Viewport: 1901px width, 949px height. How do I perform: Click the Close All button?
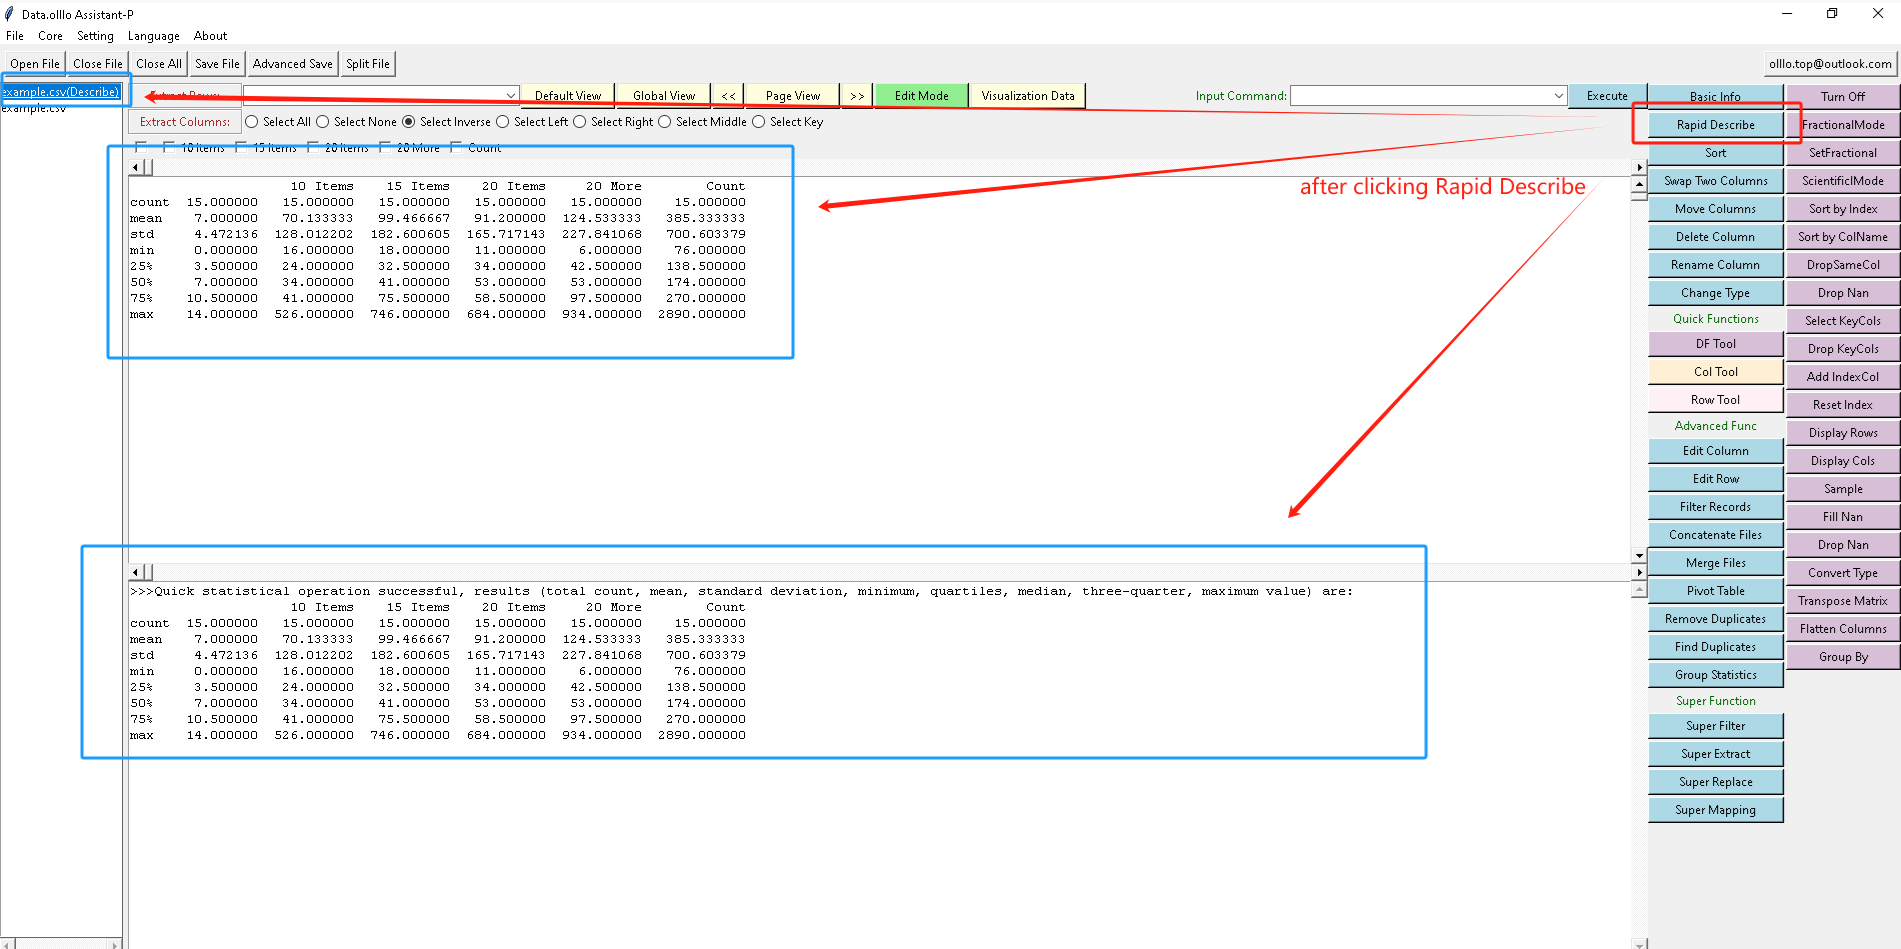159,64
